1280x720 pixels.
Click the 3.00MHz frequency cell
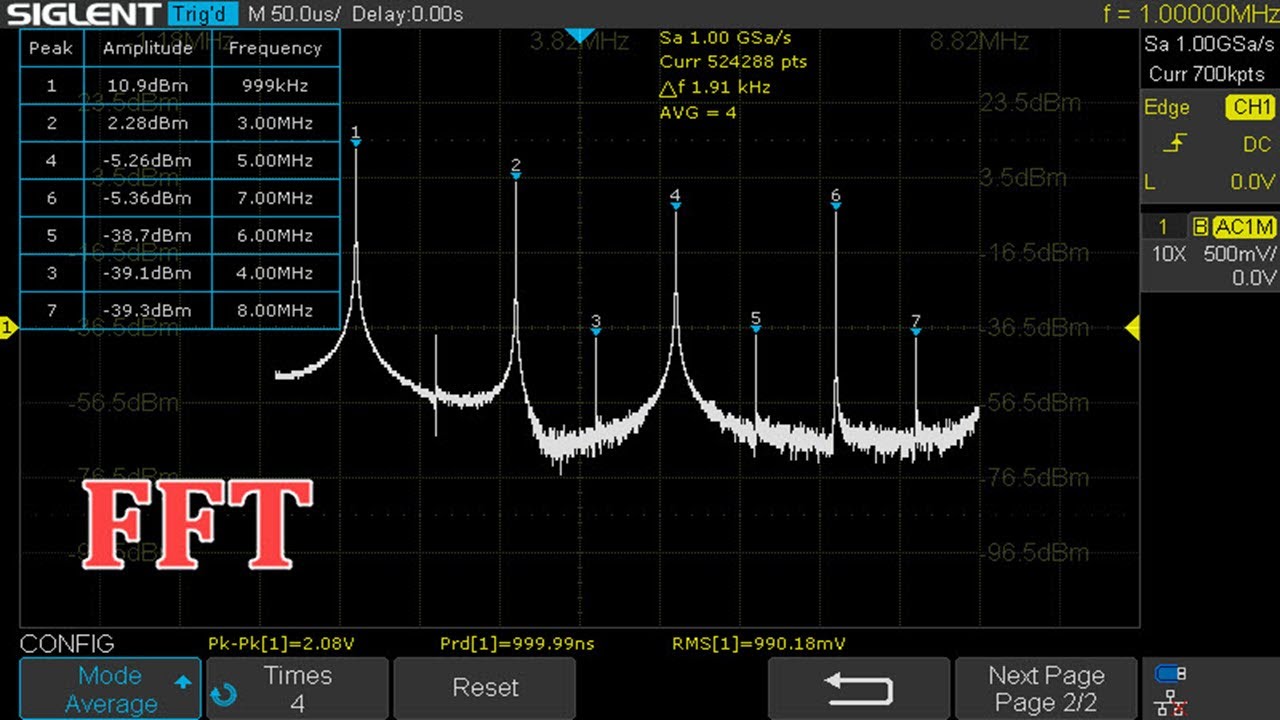point(276,123)
